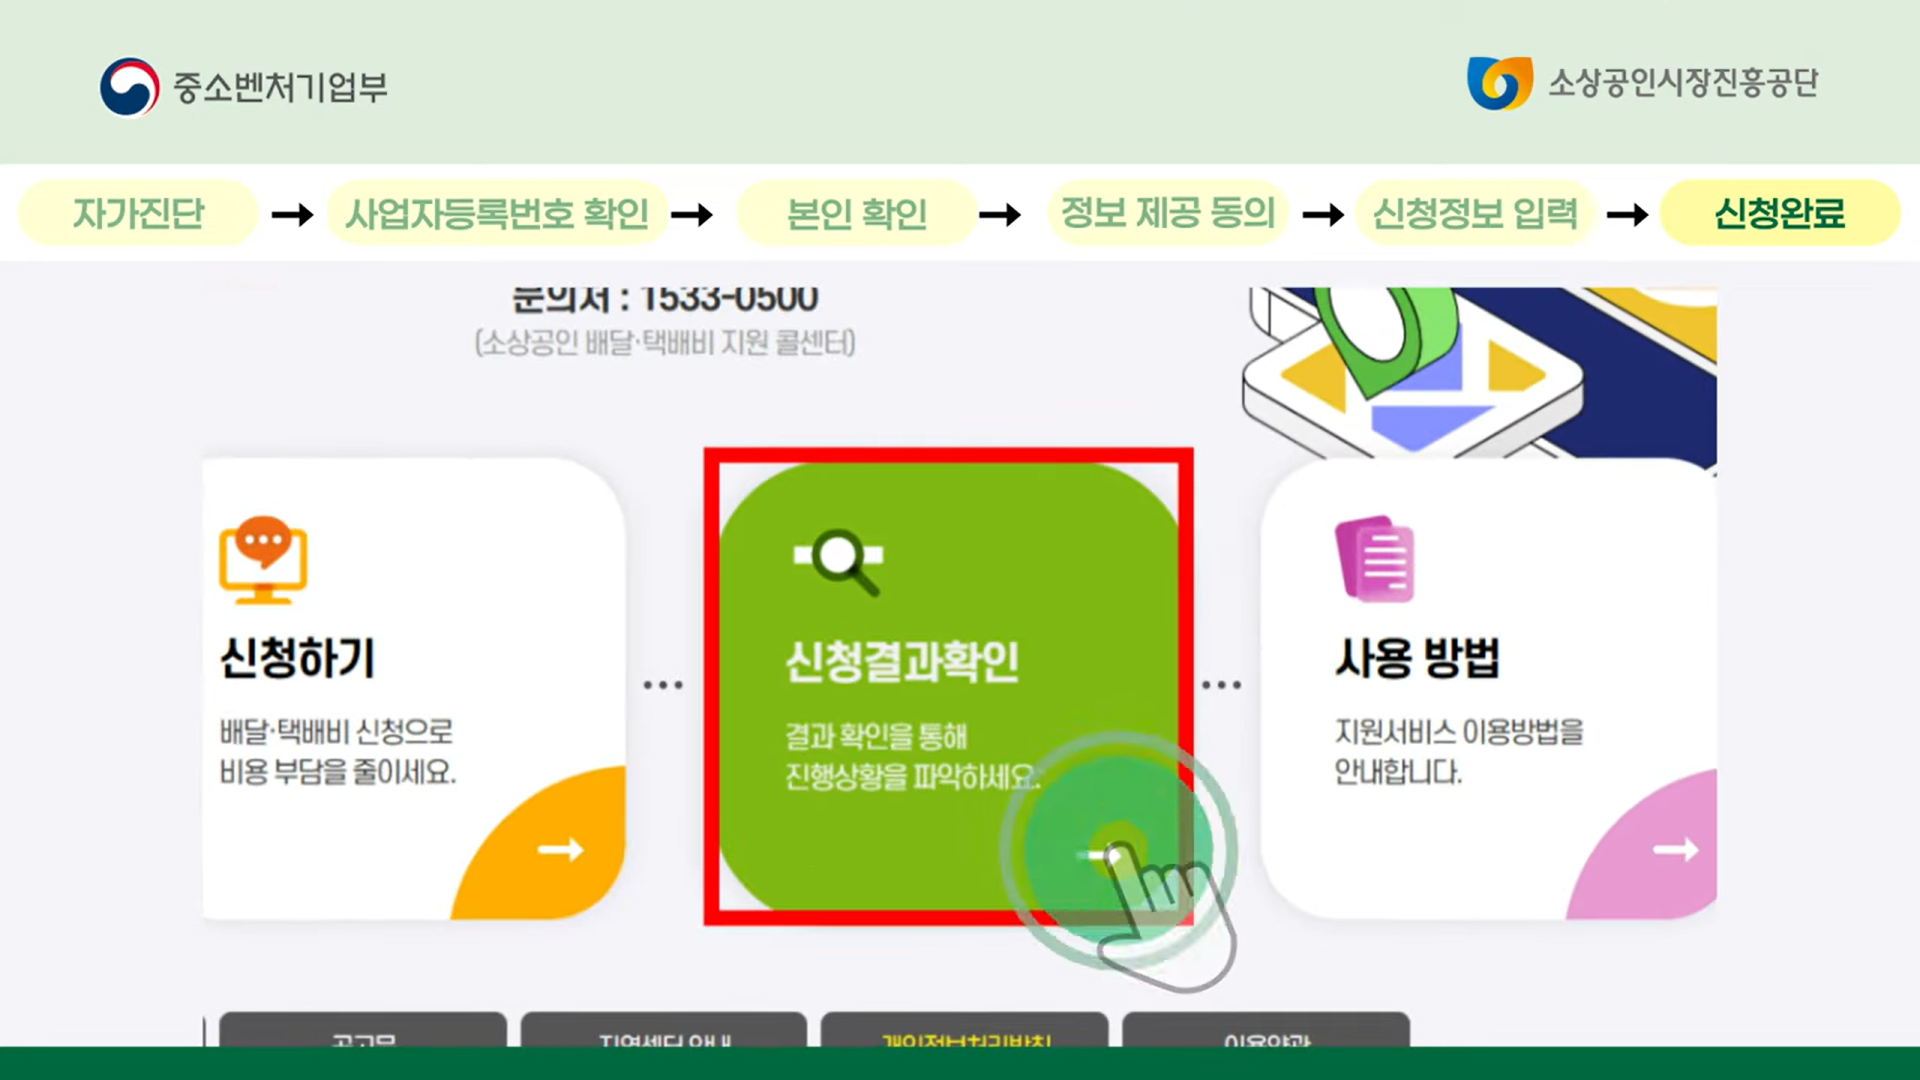Click the 소상공인시장진흥공단 logo emblem
Image resolution: width=1920 pixels, height=1080 pixels.
(x=1499, y=83)
